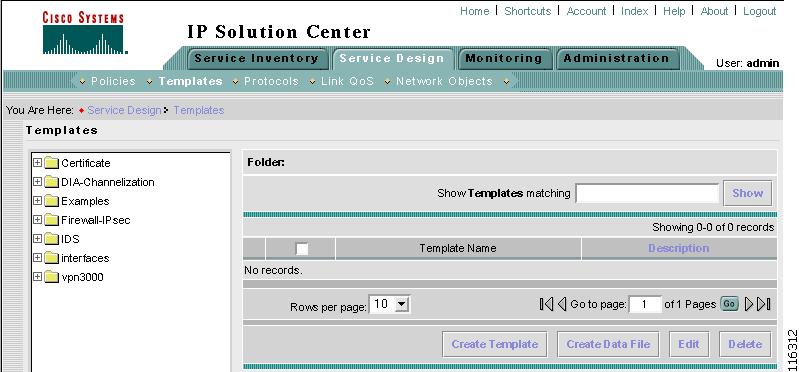This screenshot has width=799, height=372.
Task: Select the IDS folder label
Action: click(x=70, y=239)
